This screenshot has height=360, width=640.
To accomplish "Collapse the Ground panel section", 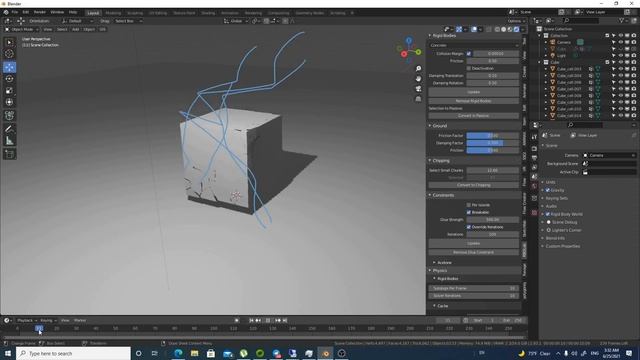I will pos(439,126).
